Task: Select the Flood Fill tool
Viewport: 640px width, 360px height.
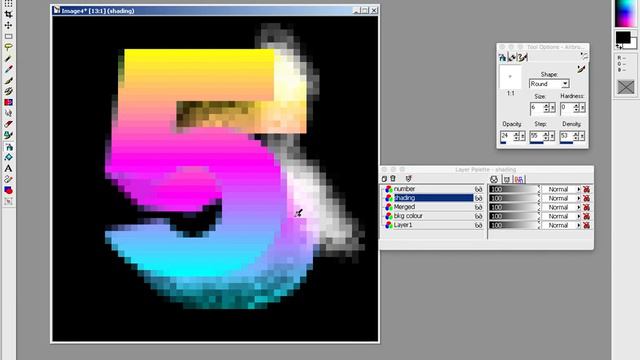Action: pyautogui.click(x=8, y=158)
